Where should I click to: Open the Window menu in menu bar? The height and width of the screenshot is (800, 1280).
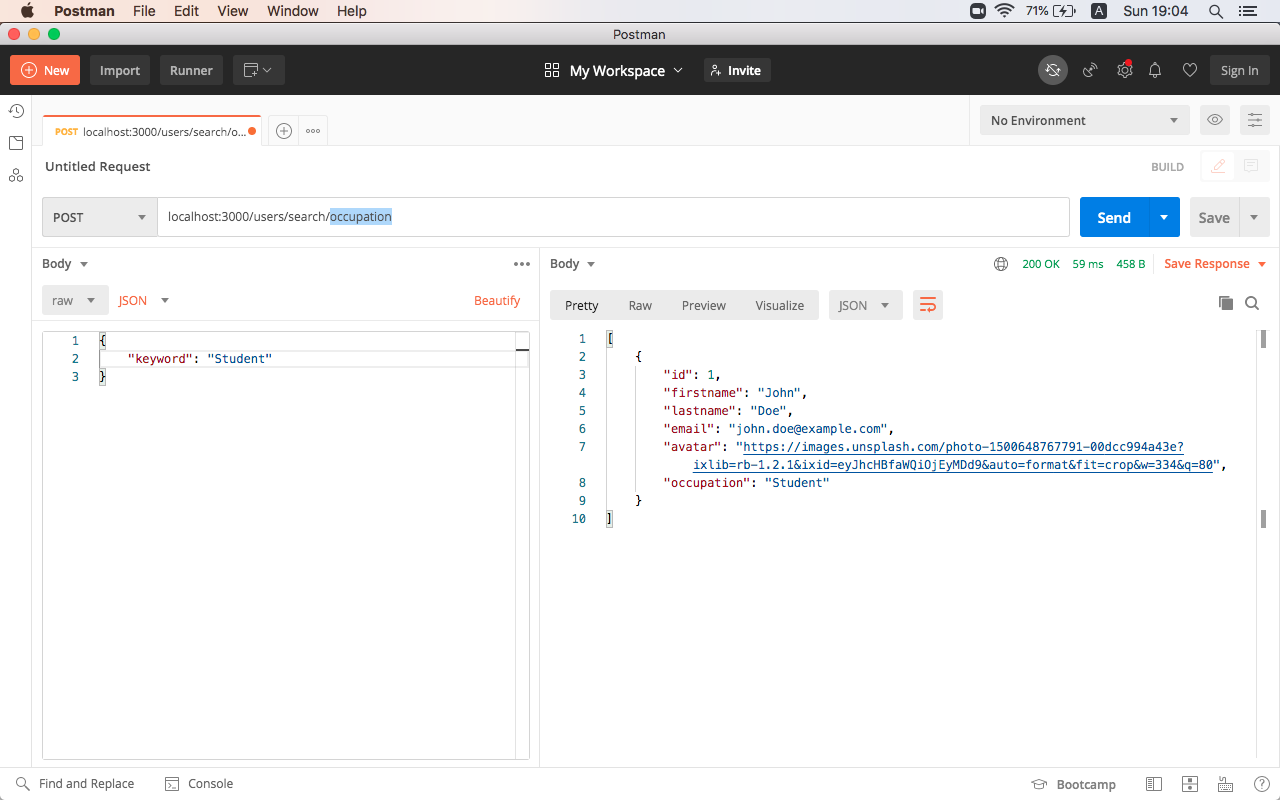click(x=293, y=11)
